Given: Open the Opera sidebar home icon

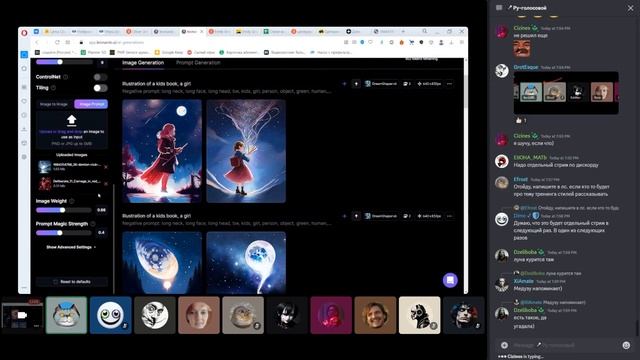Looking at the screenshot, I should coord(24,54).
